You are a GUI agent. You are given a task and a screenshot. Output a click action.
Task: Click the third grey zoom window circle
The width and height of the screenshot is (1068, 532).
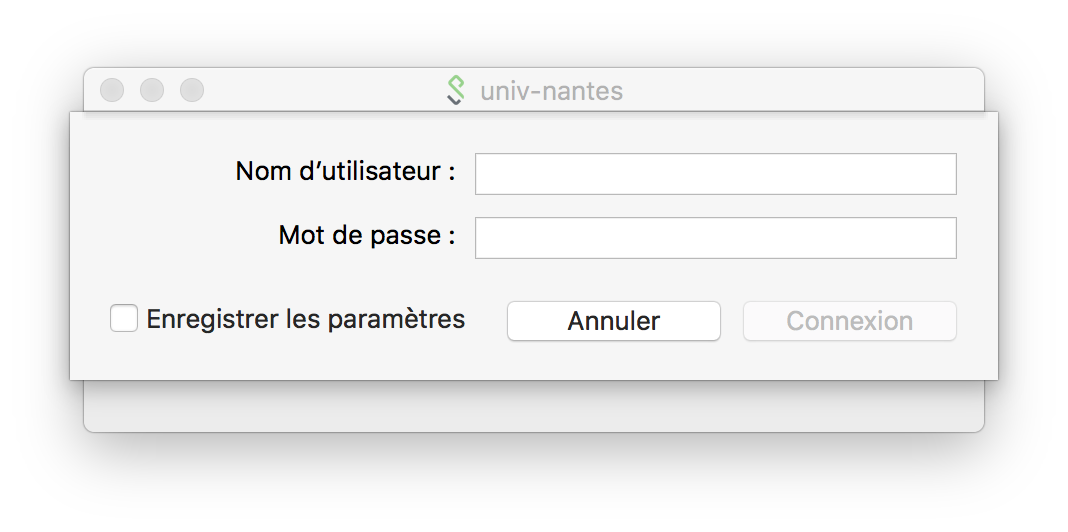coord(192,90)
